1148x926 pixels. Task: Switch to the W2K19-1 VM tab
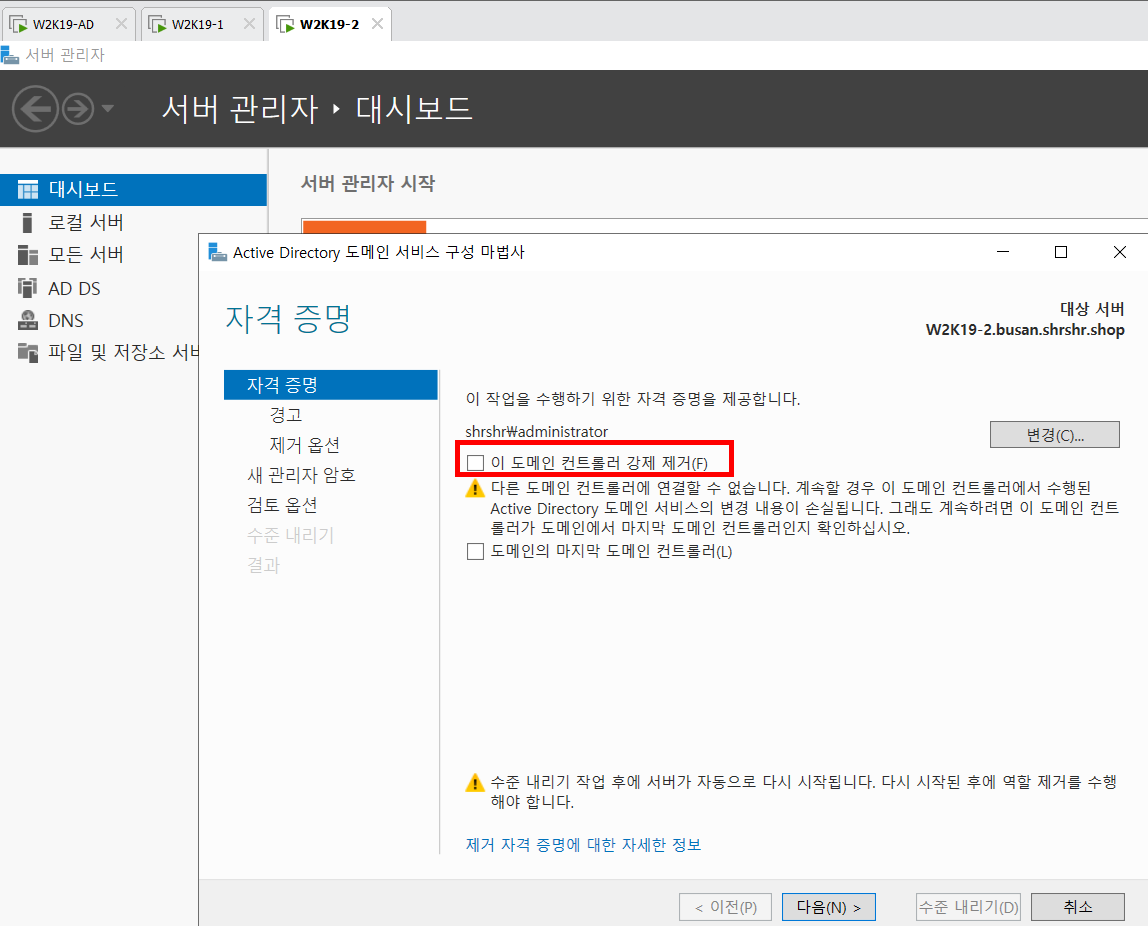pos(201,24)
